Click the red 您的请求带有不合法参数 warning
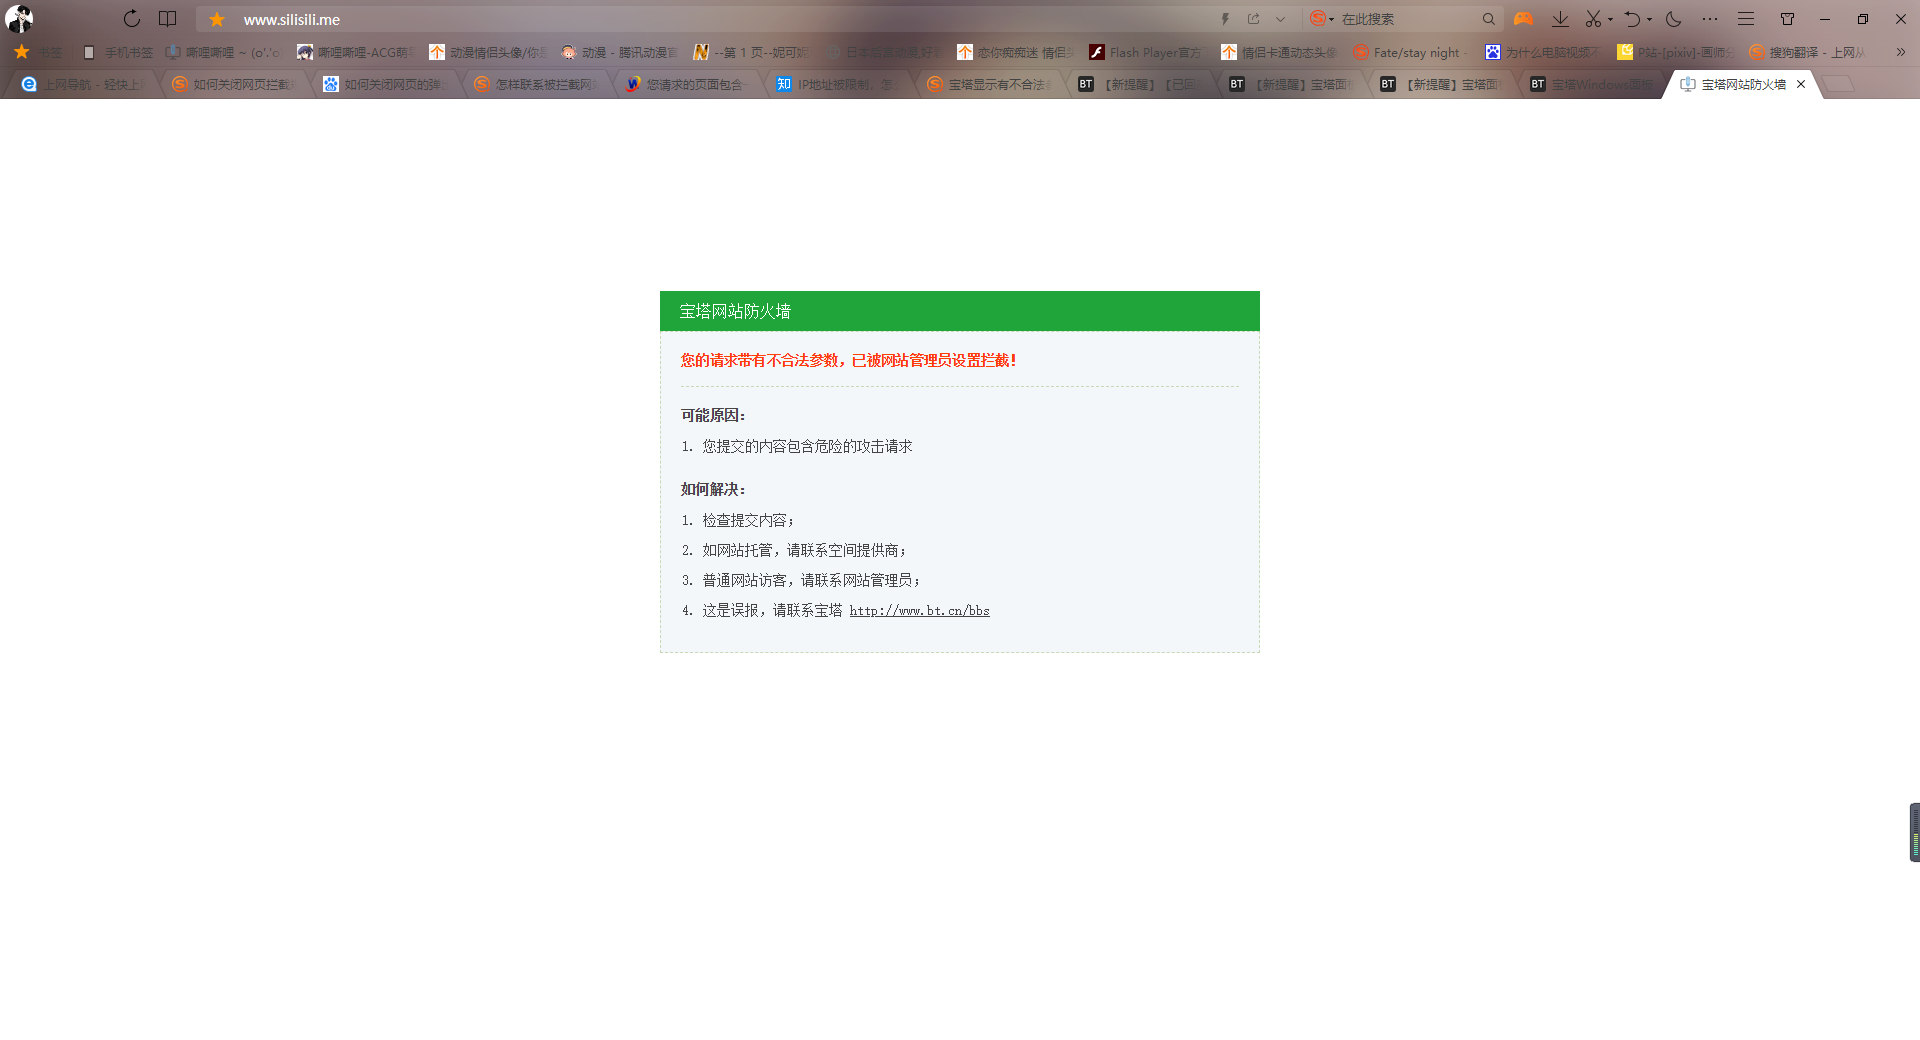Viewport: 1920px width, 1040px height. pos(848,360)
